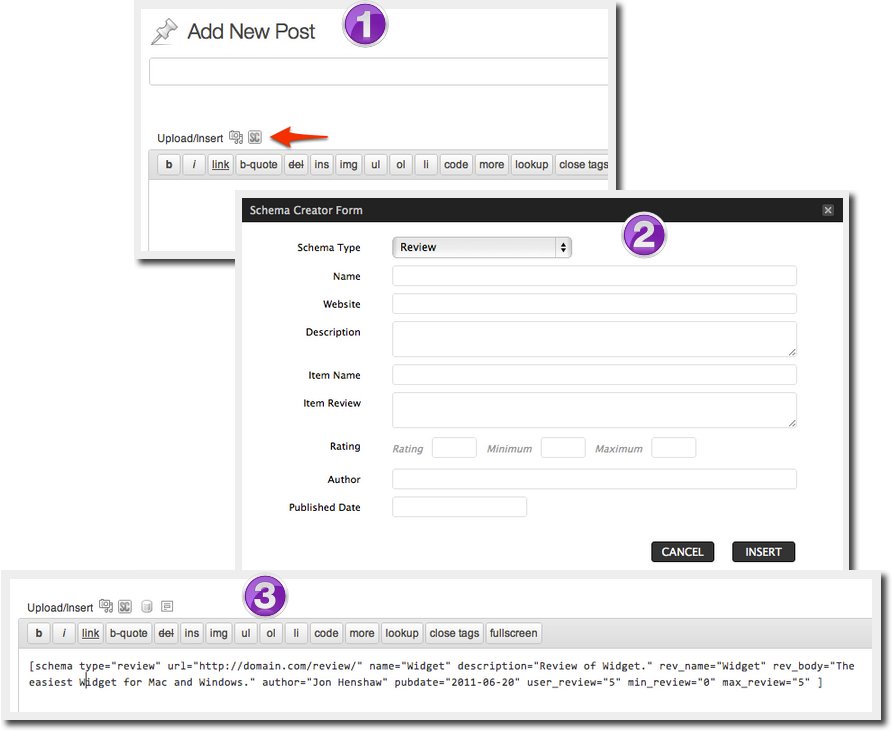Click the Upload/Insert media icon in Add New Post
The width and height of the screenshot is (894, 737).
coord(236,137)
